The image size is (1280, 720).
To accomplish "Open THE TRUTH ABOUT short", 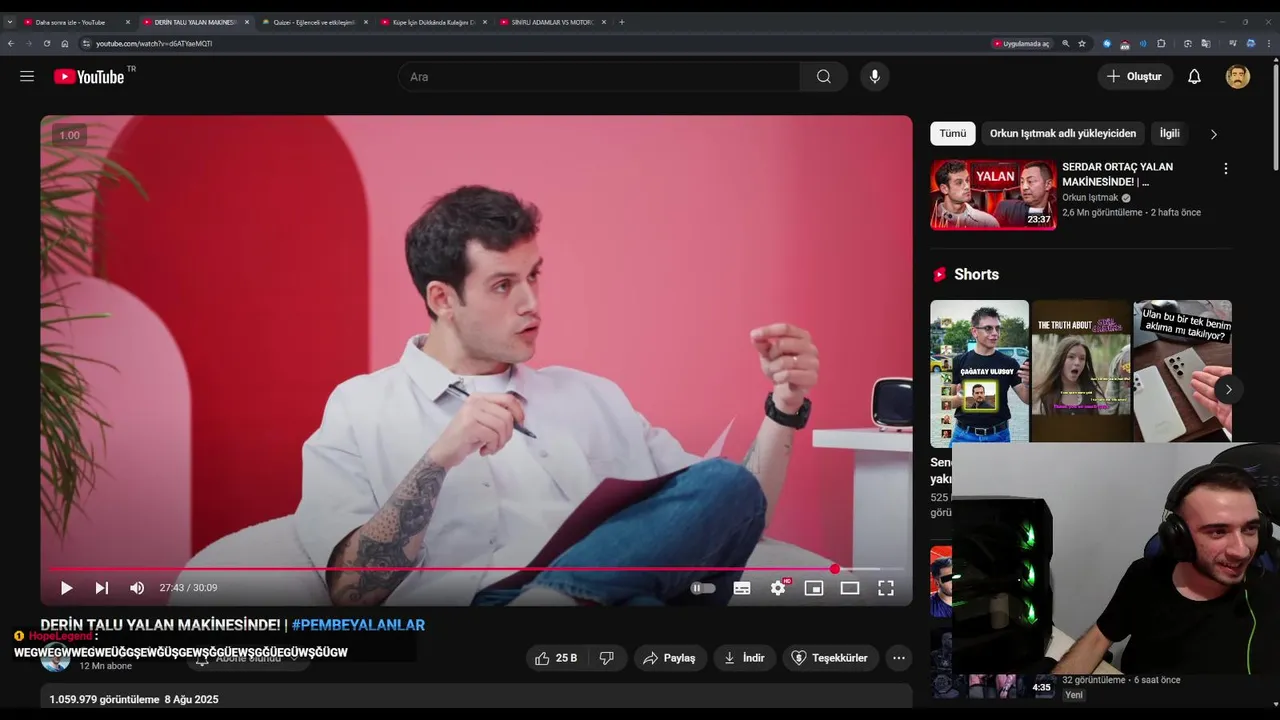I will 1081,371.
